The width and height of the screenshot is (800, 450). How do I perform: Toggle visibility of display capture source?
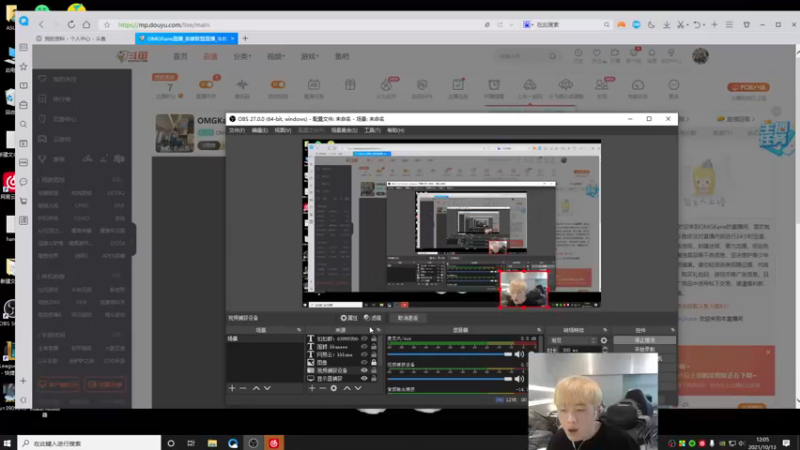click(x=364, y=379)
